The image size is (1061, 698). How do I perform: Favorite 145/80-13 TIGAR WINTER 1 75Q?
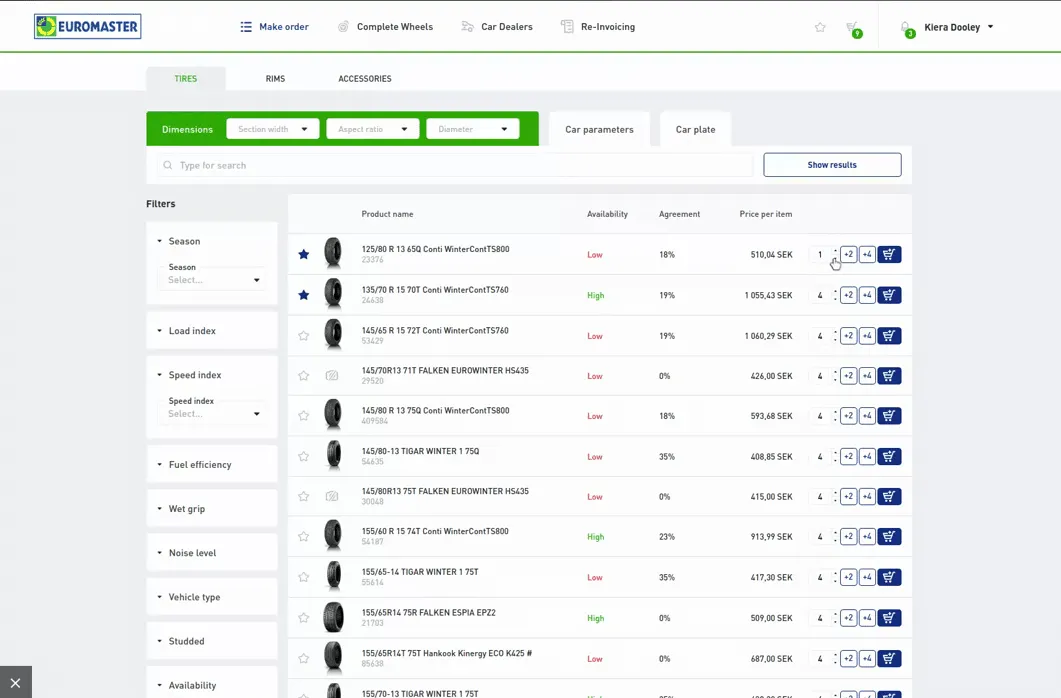click(304, 457)
